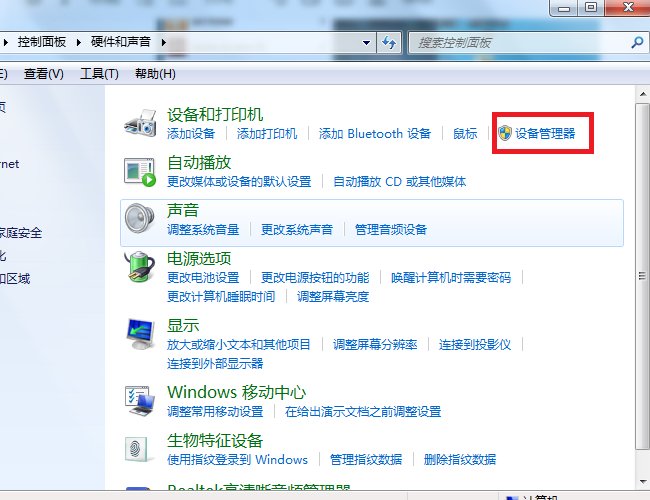This screenshot has width=650, height=500.
Task: Click 更改计算机睡眠时间 link
Action: point(221,296)
